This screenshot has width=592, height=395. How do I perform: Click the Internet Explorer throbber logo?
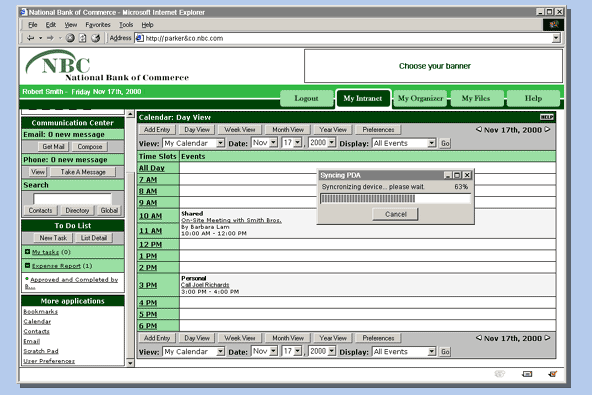553,25
